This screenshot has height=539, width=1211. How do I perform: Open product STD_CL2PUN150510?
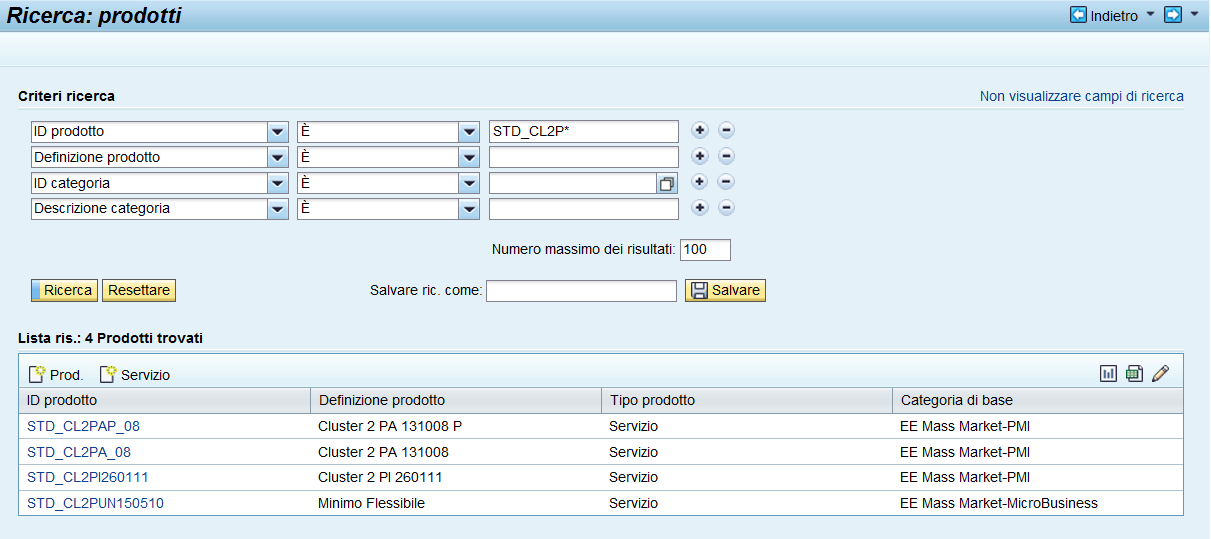[x=95, y=503]
